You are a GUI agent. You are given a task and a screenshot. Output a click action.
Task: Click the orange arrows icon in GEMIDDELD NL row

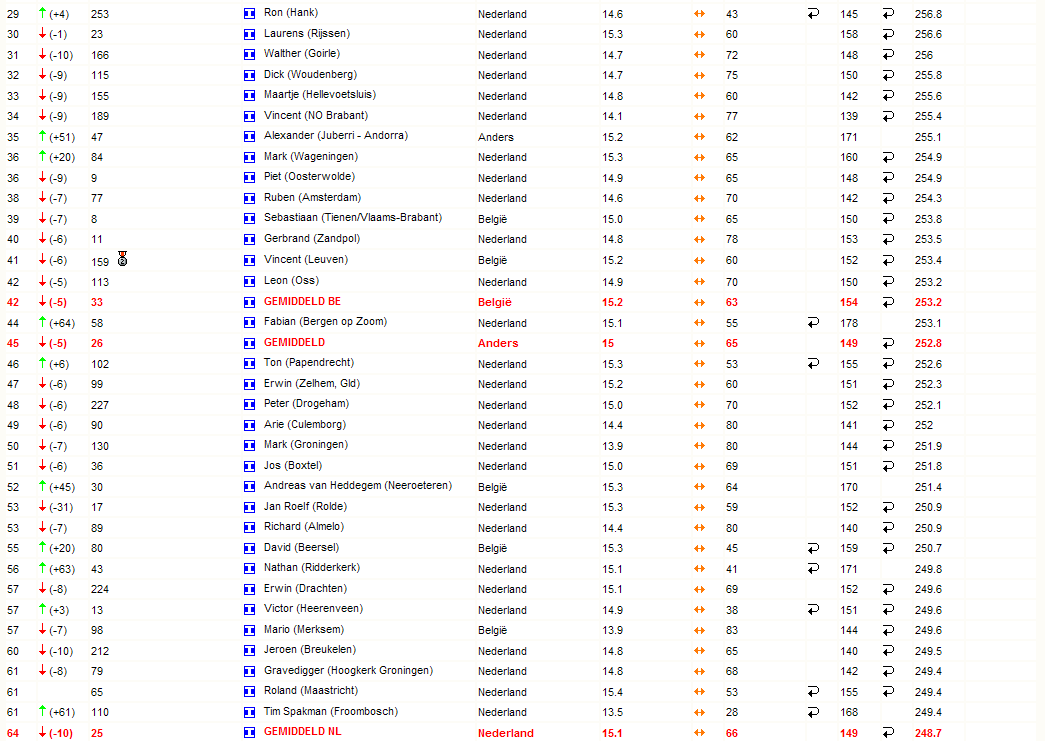point(699,732)
